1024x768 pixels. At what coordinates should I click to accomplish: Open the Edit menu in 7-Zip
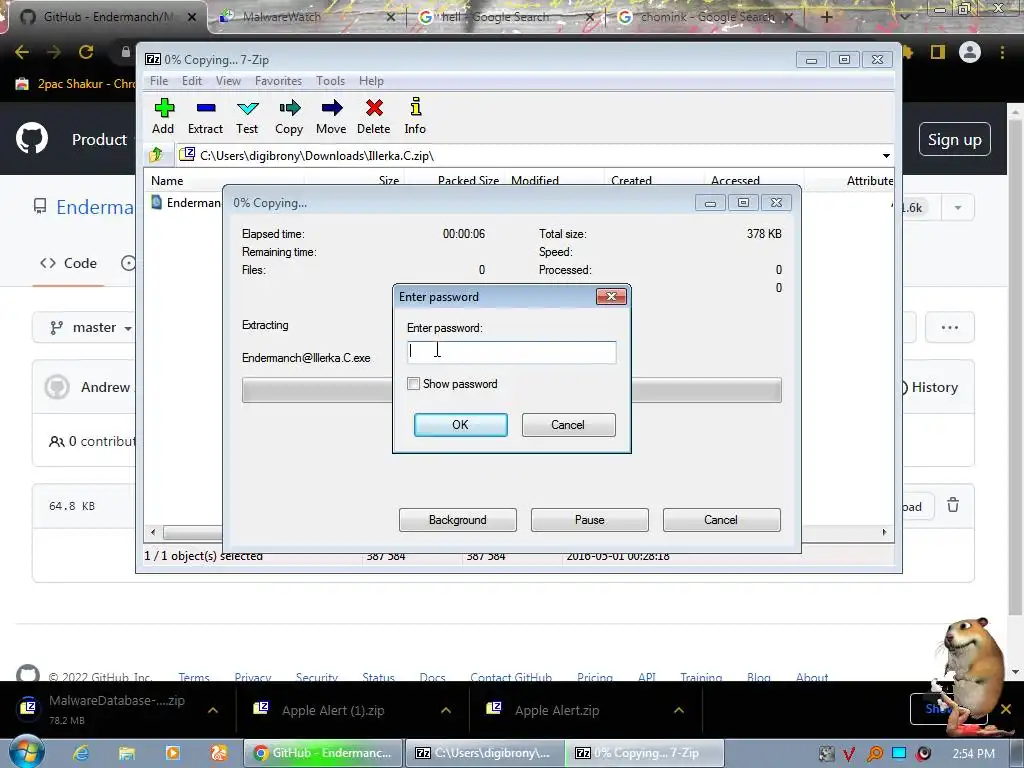click(192, 80)
